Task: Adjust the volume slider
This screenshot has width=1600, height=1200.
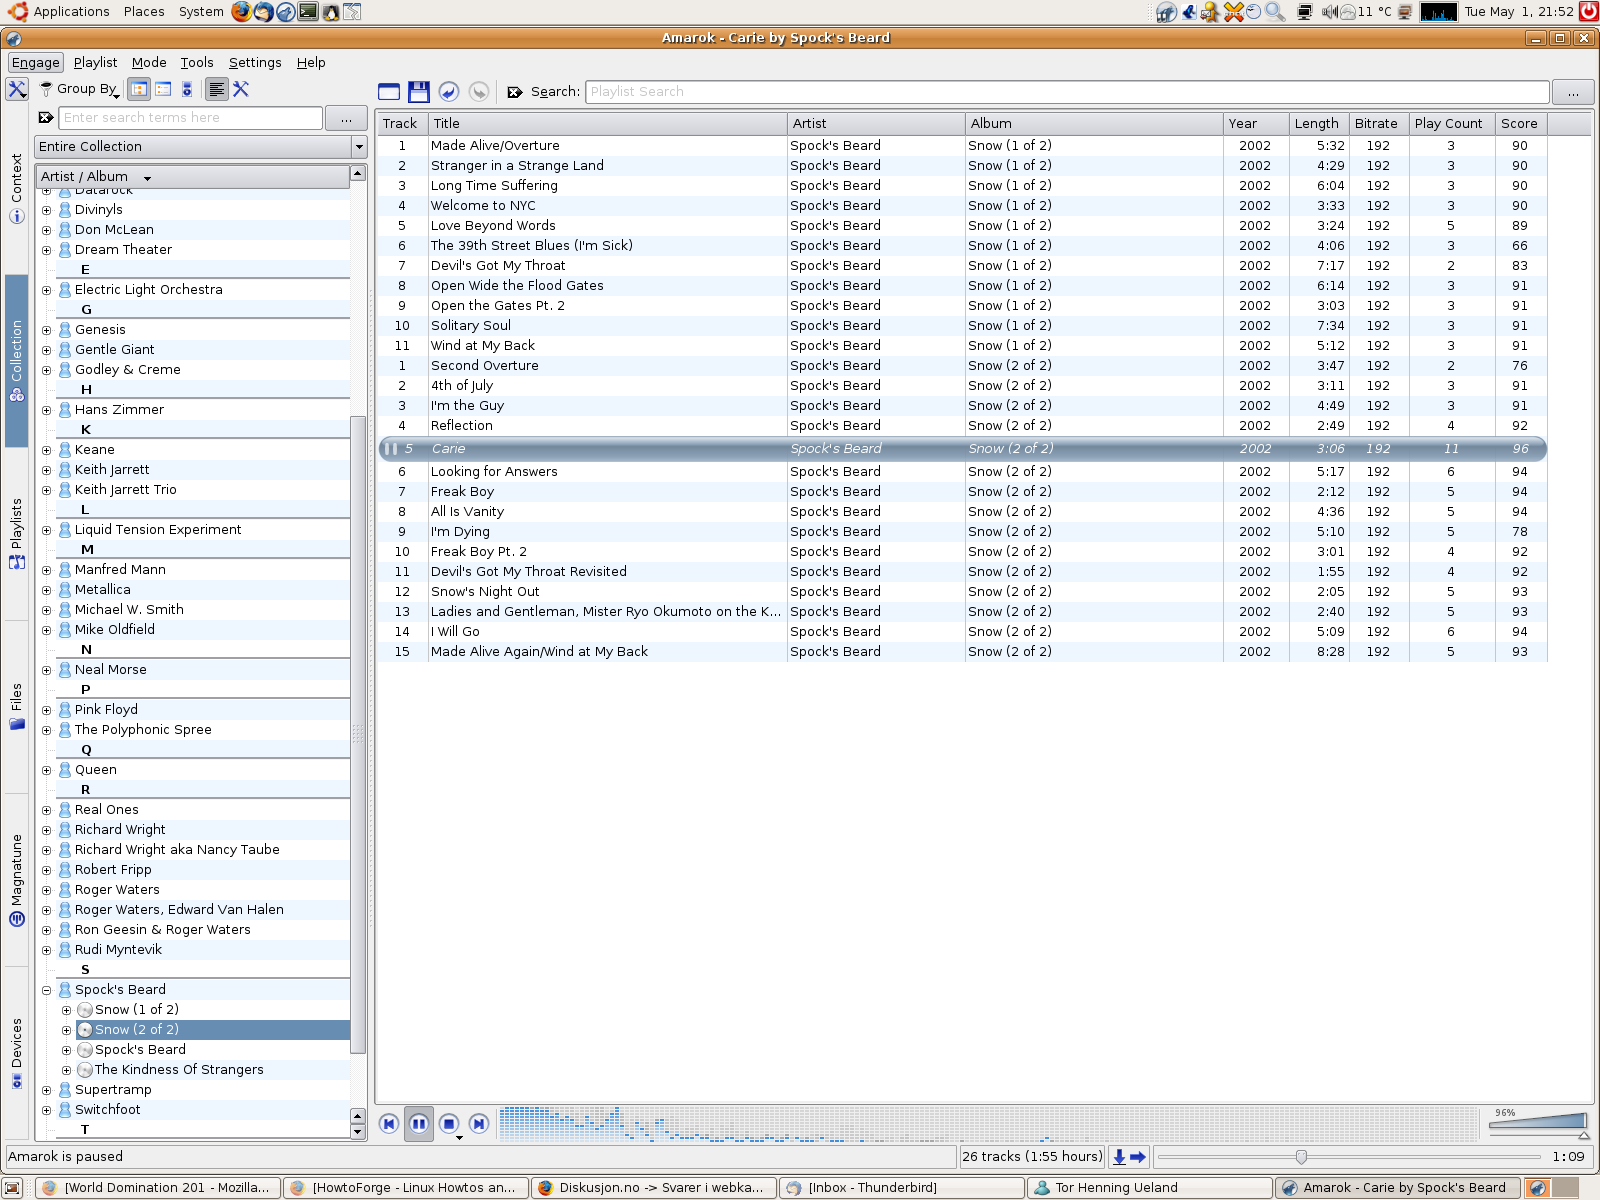Action: pos(1538,1123)
